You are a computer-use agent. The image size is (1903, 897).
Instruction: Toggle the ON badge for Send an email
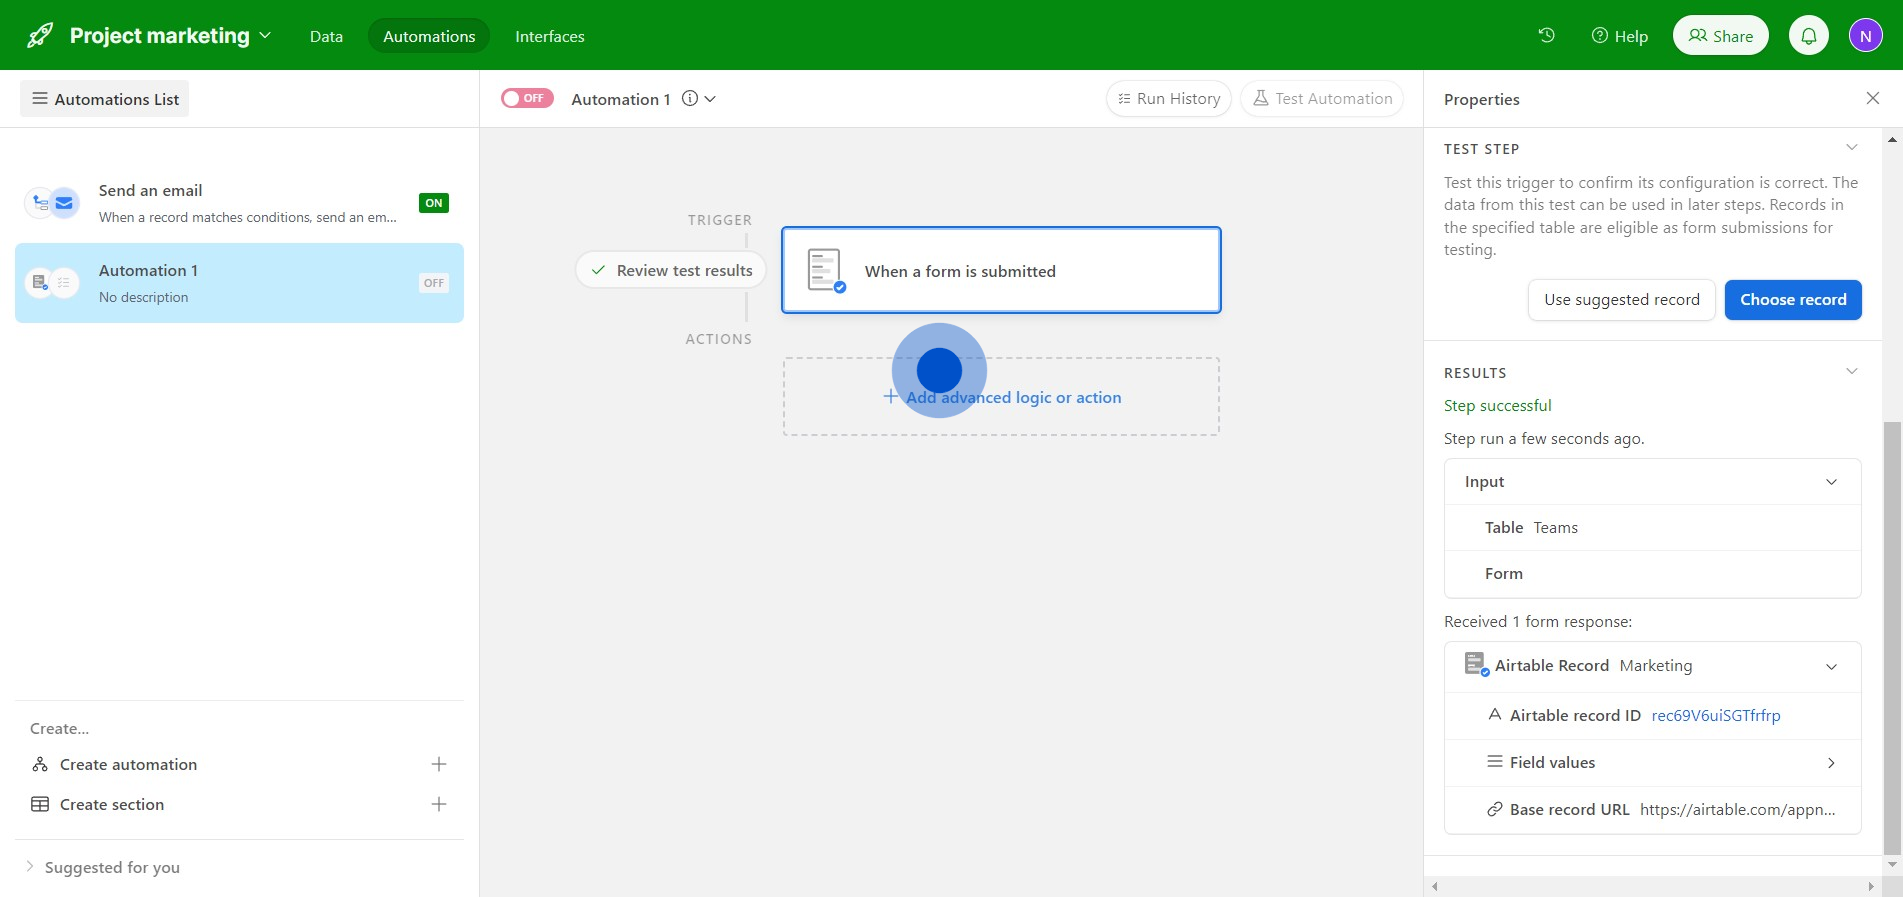coord(434,203)
